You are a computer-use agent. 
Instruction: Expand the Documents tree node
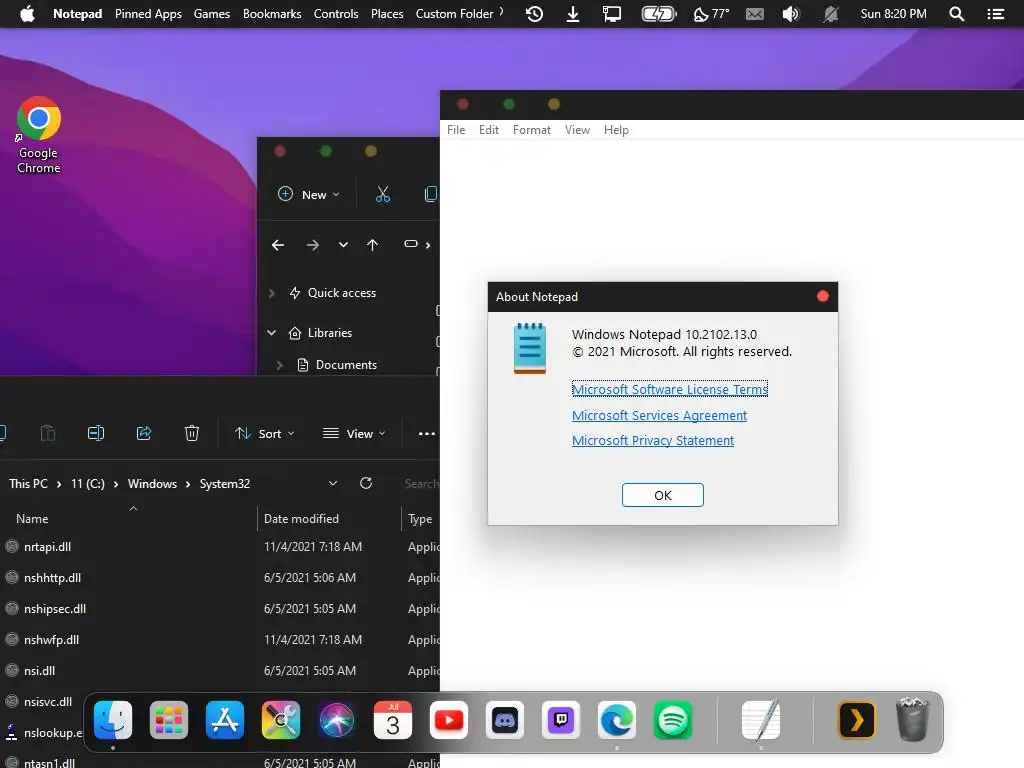point(280,365)
